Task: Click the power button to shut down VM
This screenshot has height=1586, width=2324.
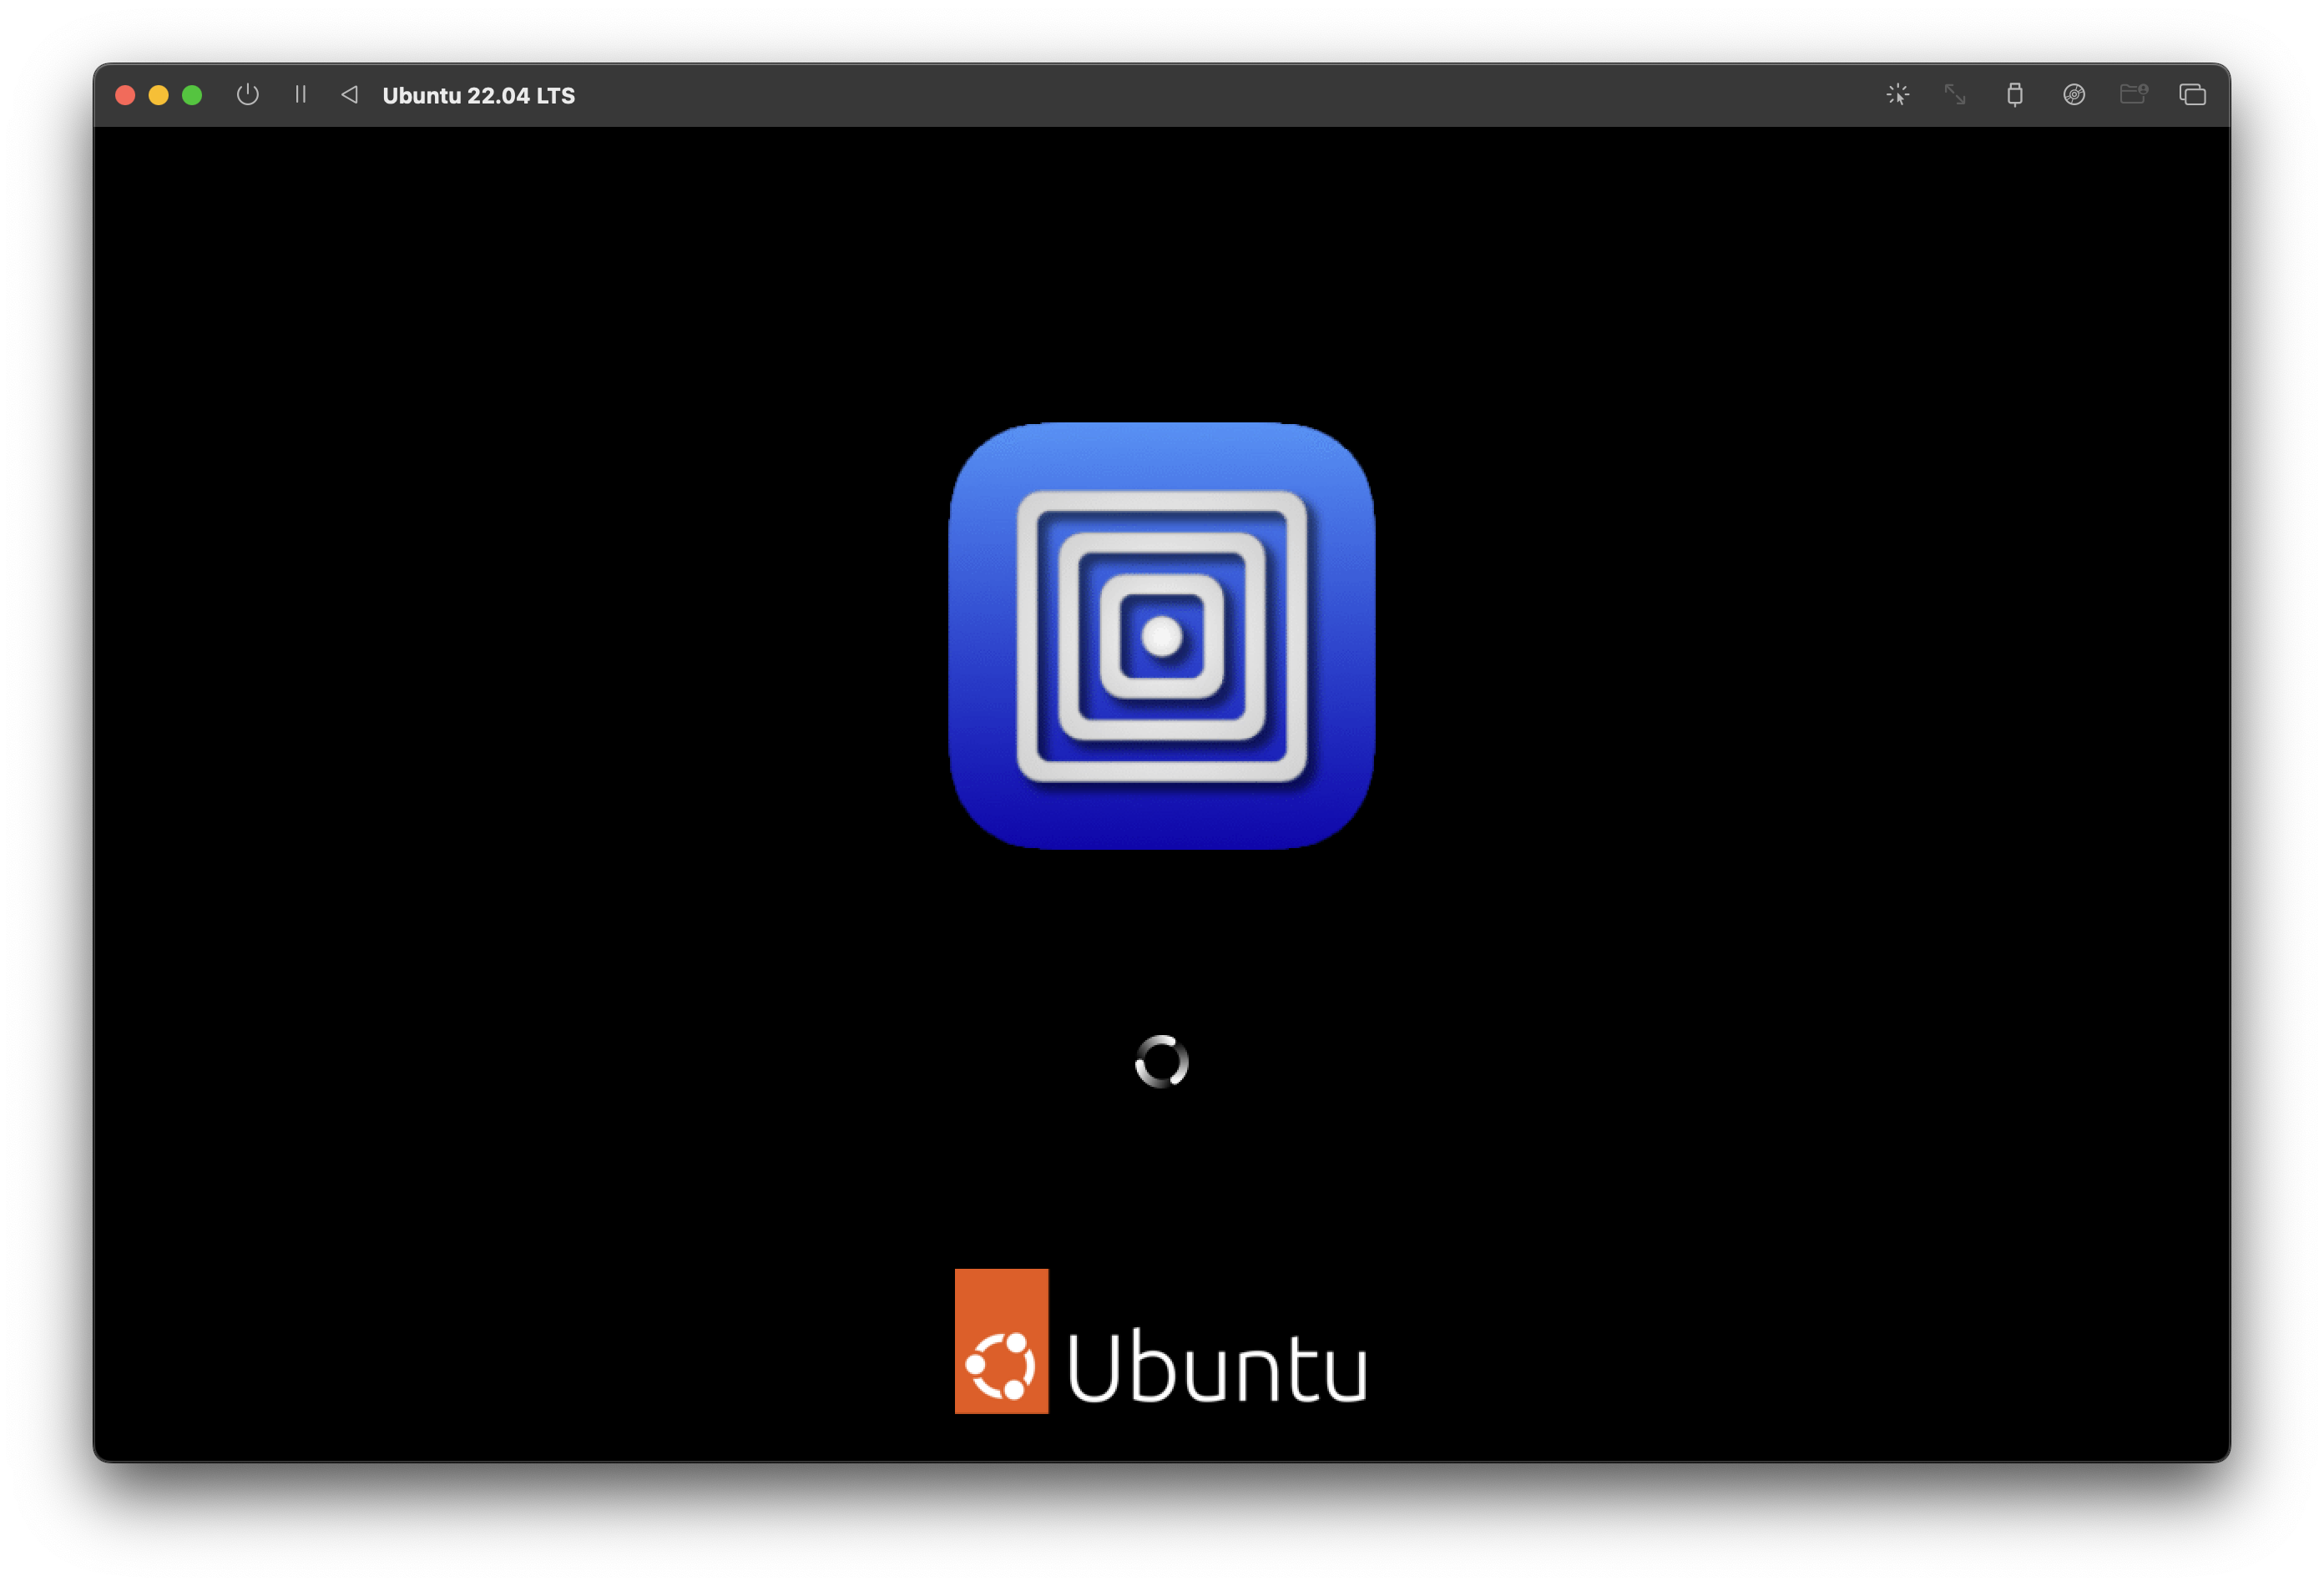Action: pyautogui.click(x=247, y=95)
